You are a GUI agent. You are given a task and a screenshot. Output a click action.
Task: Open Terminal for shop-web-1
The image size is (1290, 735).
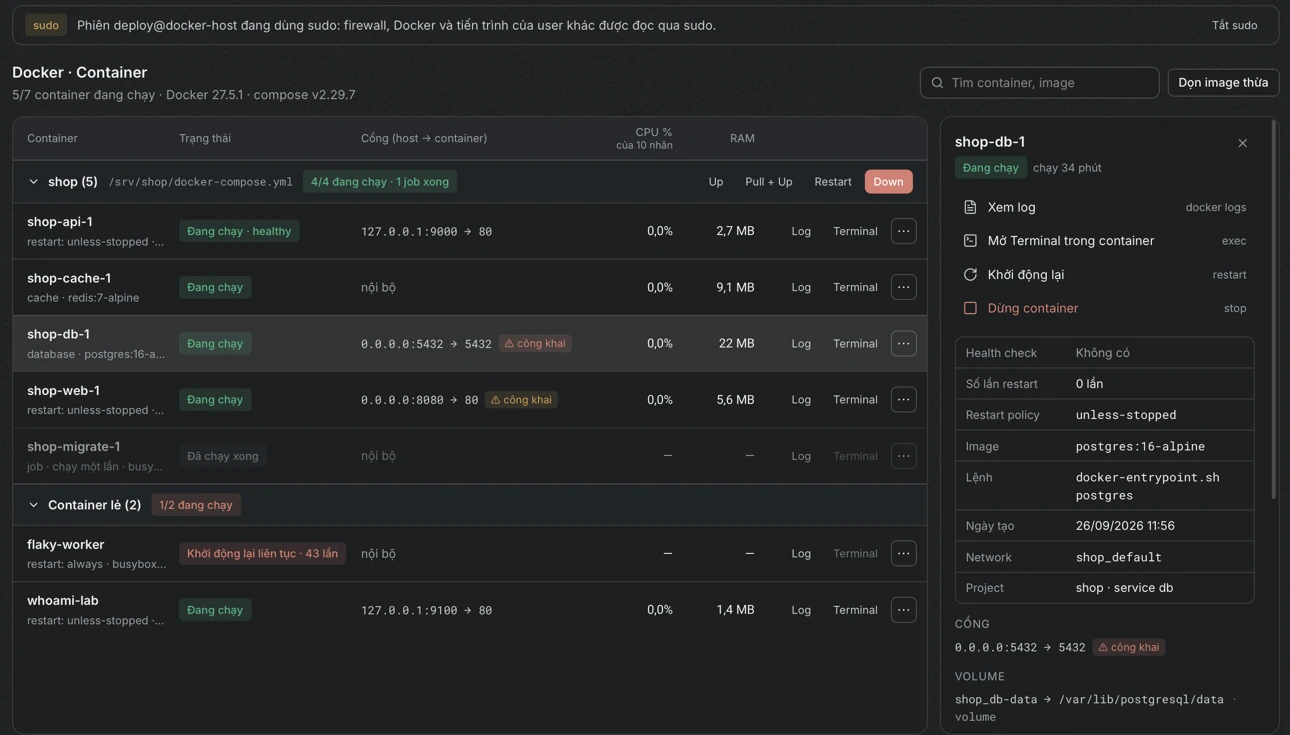tap(855, 399)
